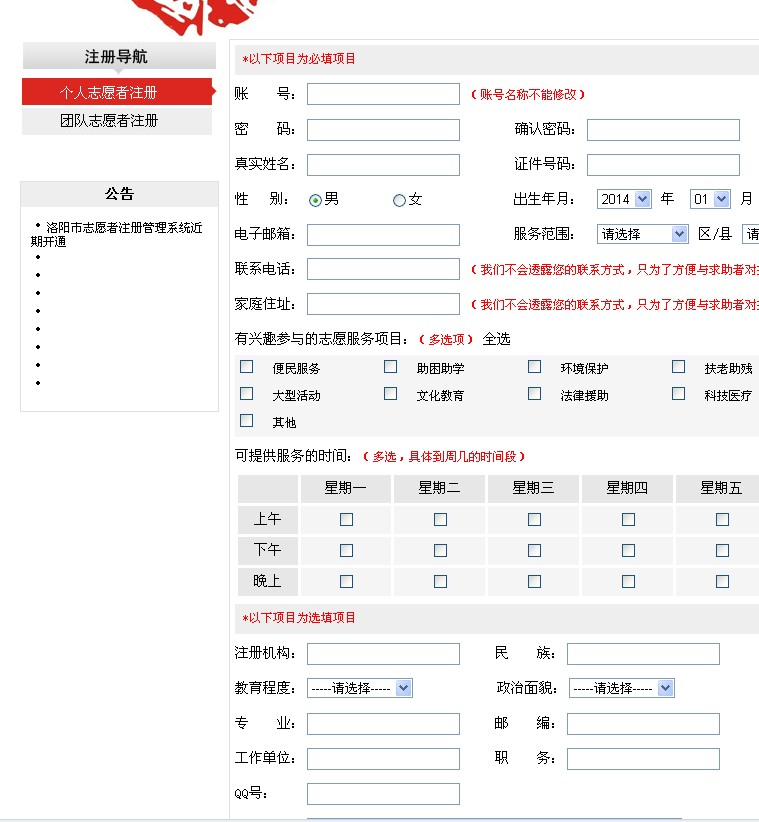
Task: Focus the 注册机构 input field
Action: (x=383, y=654)
